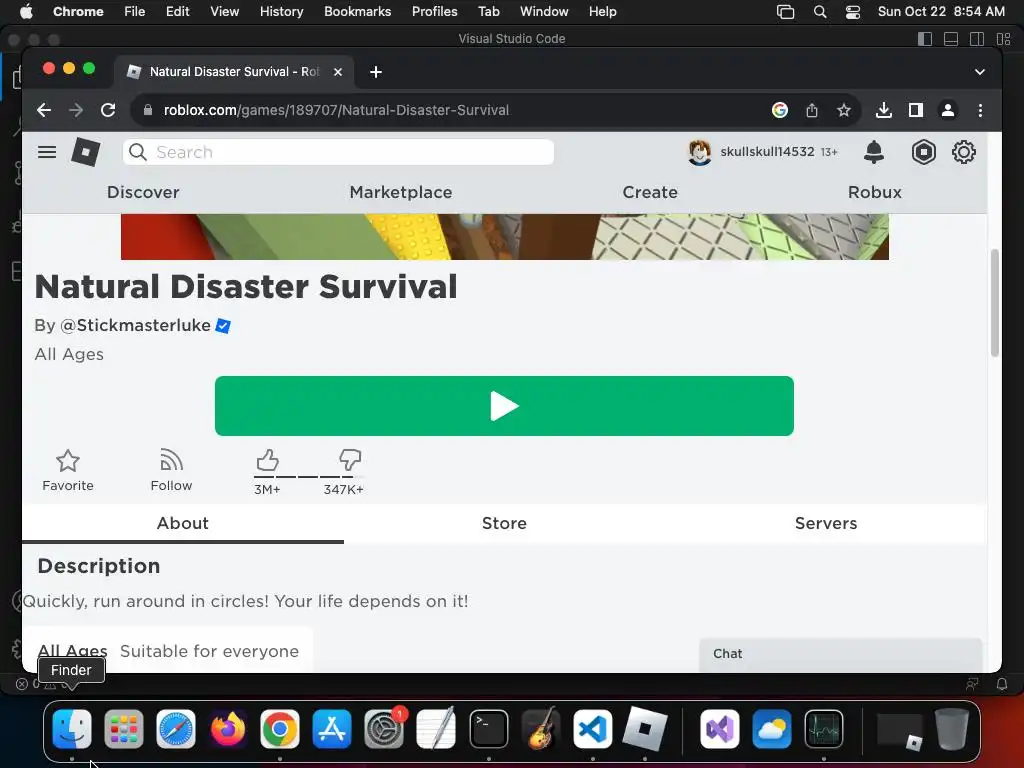The image size is (1024, 768).
Task: Open Chrome three-dot menu
Action: (x=980, y=110)
